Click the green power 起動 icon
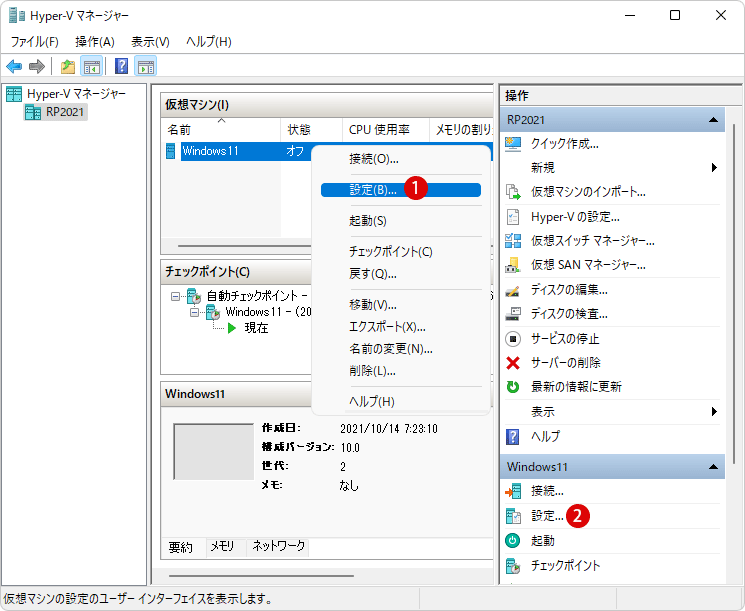This screenshot has height=611, width=745. click(513, 541)
